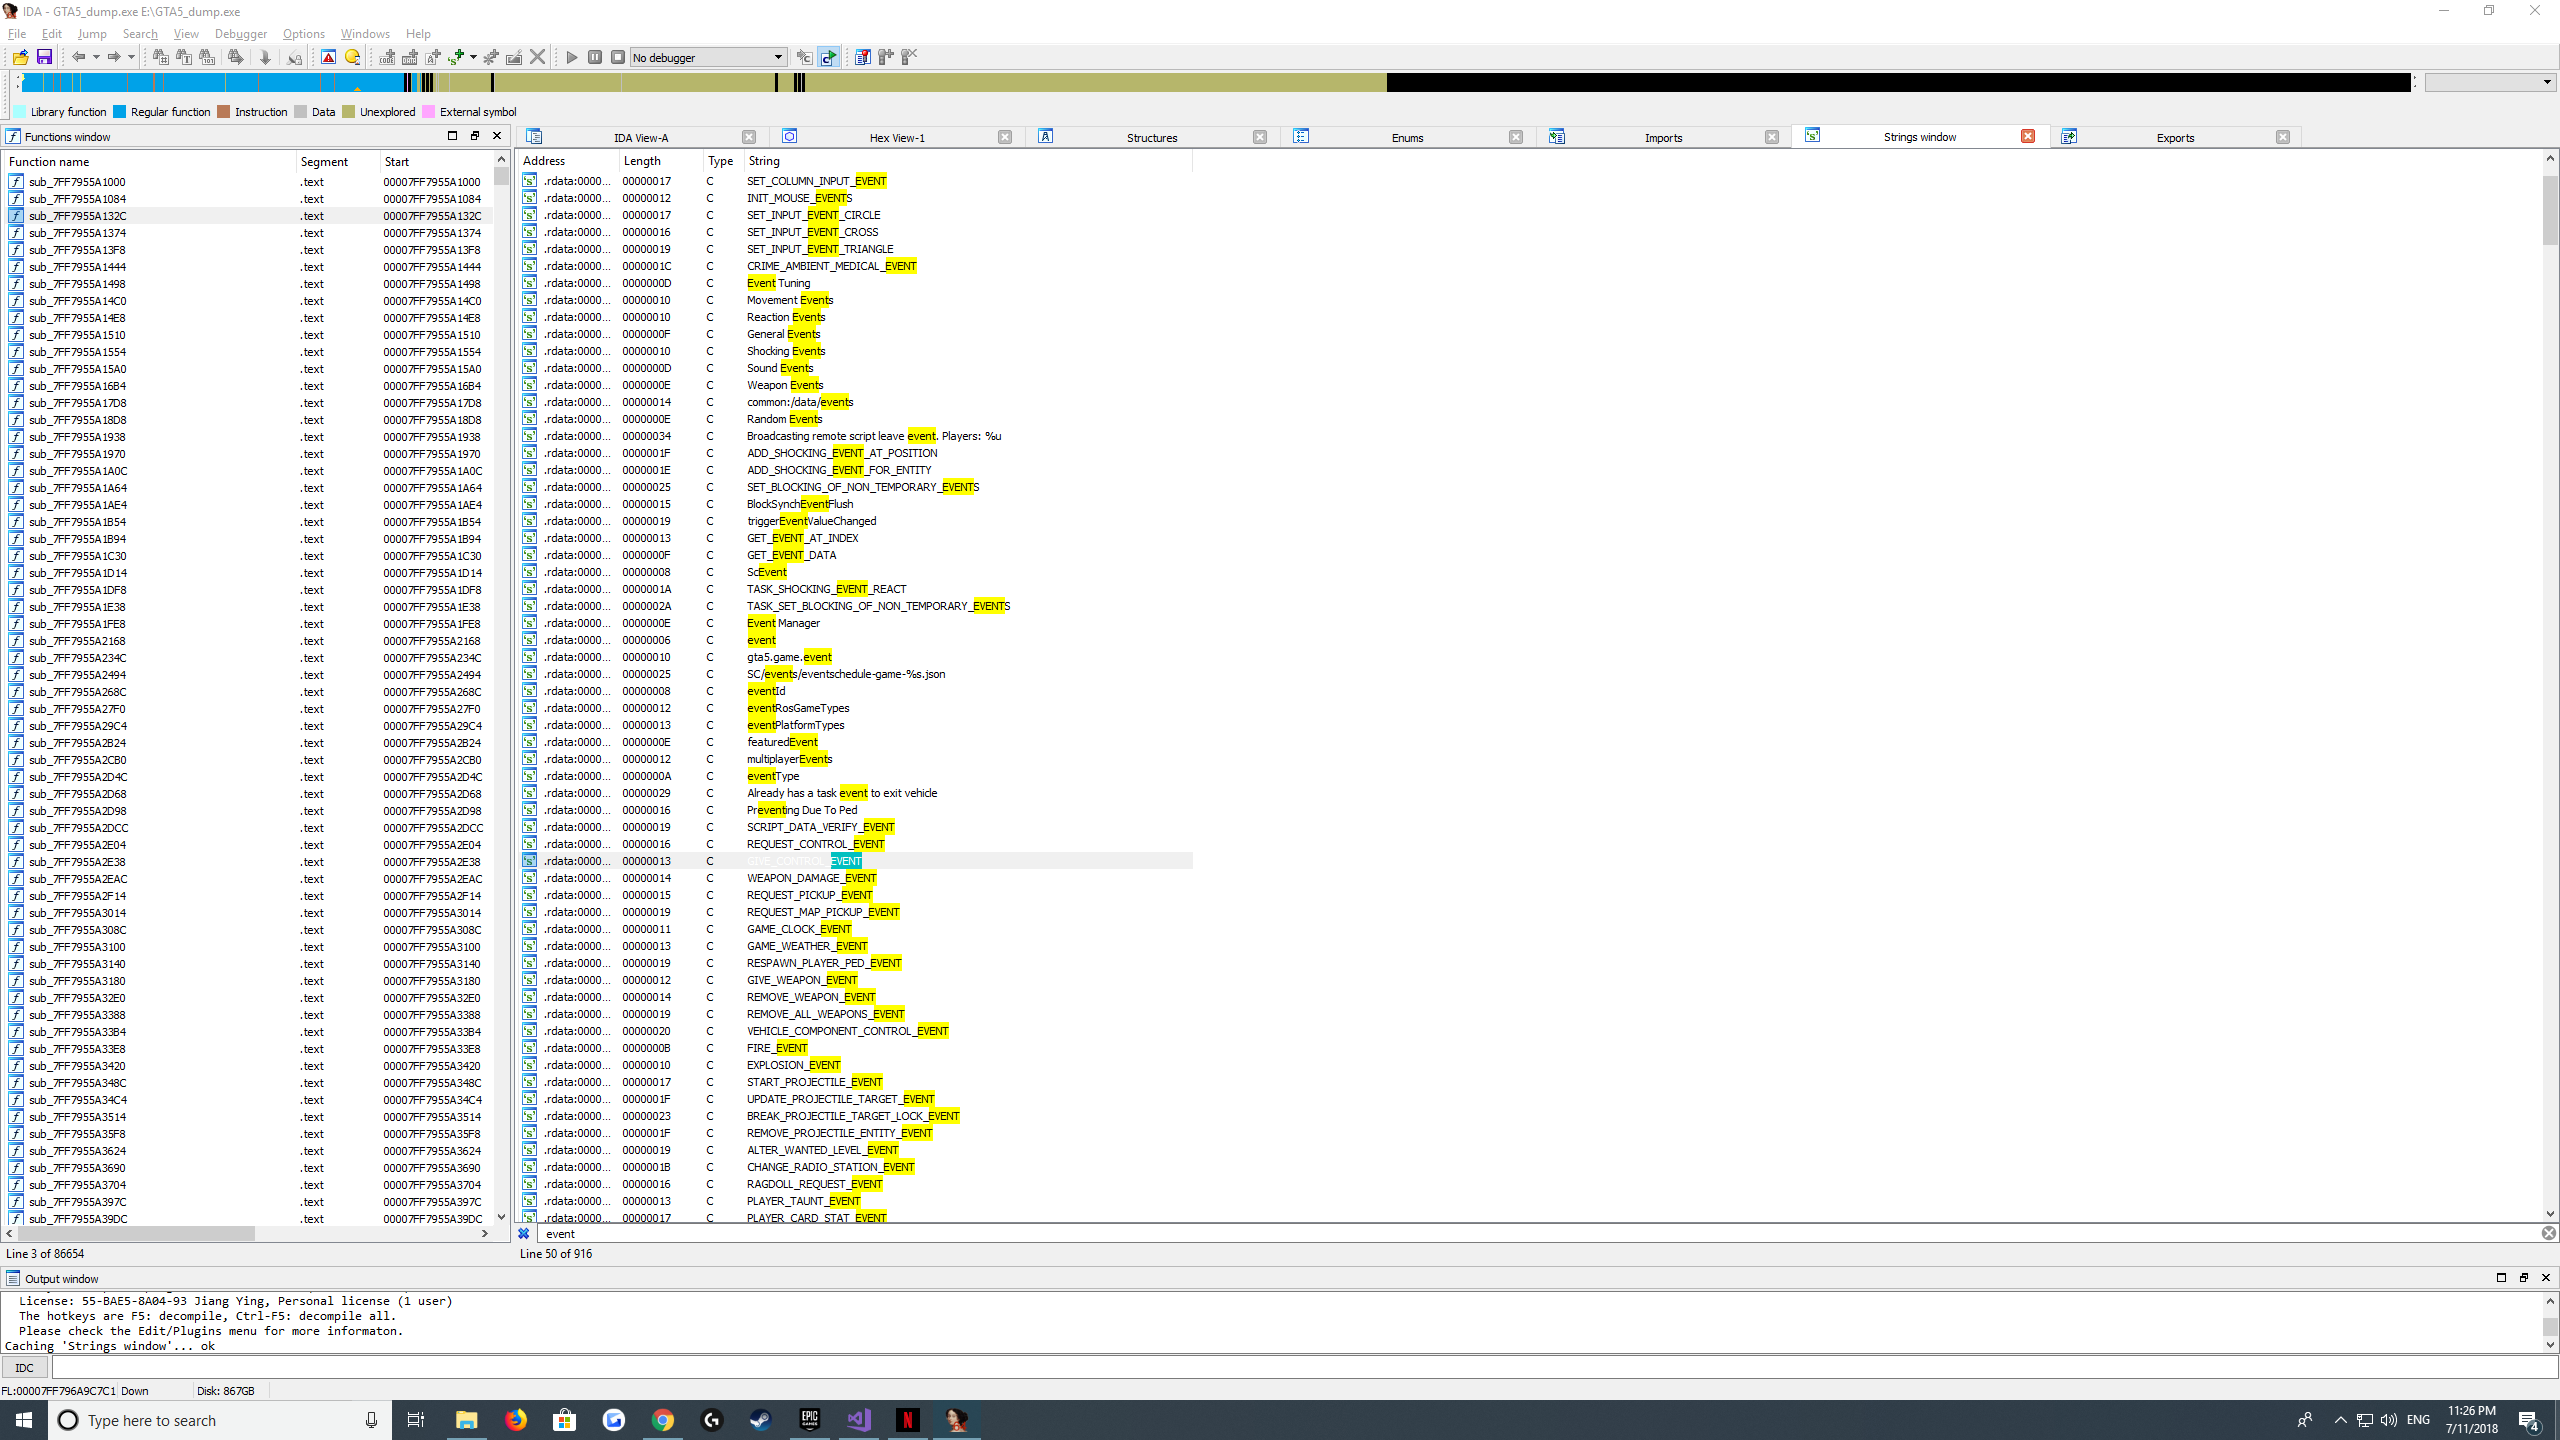Image resolution: width=2560 pixels, height=1440 pixels.
Task: Click the Regular function color swatch
Action: (x=119, y=112)
